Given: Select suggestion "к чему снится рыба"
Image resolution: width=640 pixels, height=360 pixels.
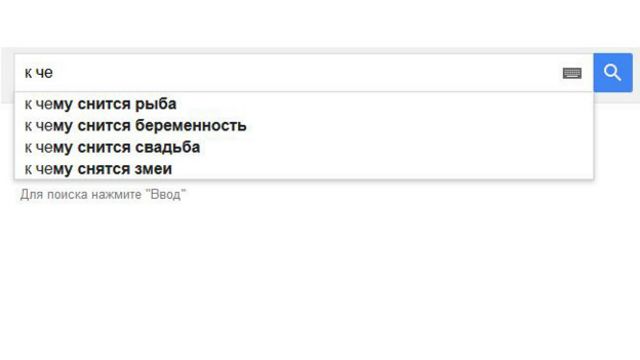Looking at the screenshot, I should click(304, 104).
